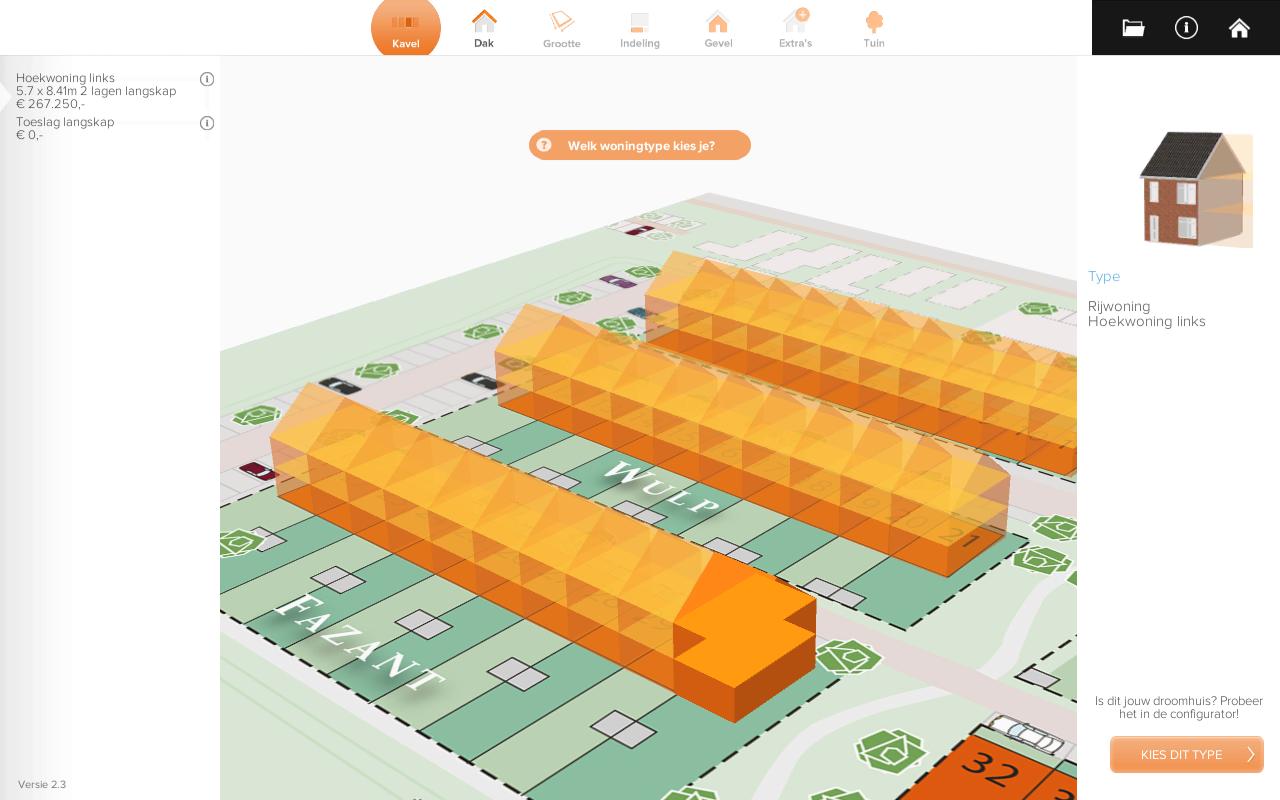Viewport: 1280px width, 800px height.
Task: Open the Grootte (size) step
Action: click(x=561, y=28)
